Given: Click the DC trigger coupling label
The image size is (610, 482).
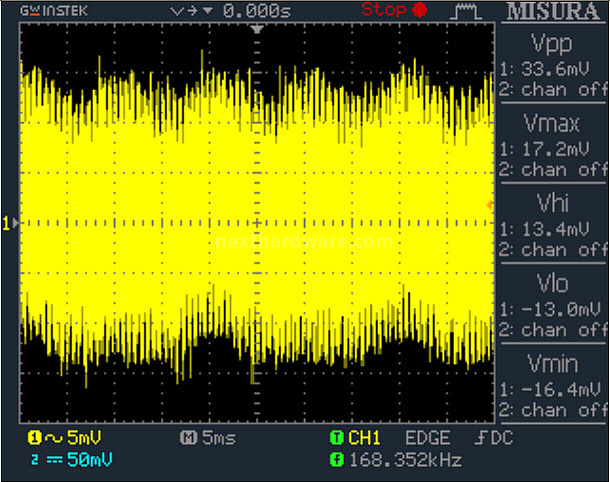Looking at the screenshot, I should point(501,438).
